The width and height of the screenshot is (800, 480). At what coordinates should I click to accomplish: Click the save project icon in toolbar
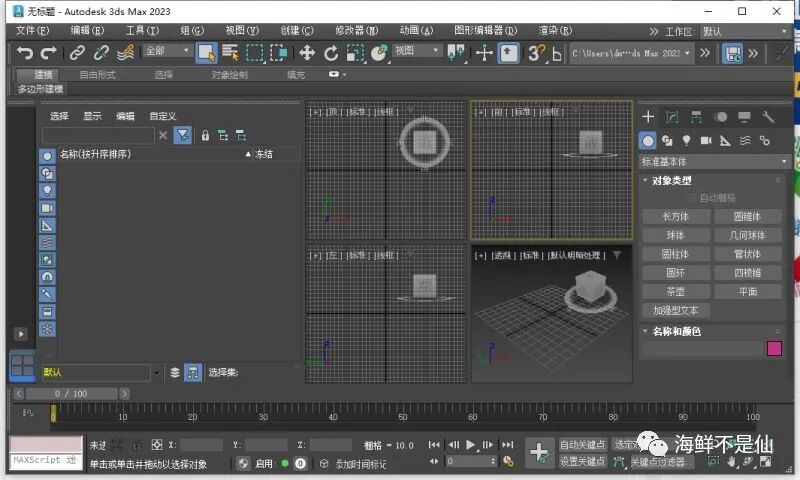click(733, 53)
